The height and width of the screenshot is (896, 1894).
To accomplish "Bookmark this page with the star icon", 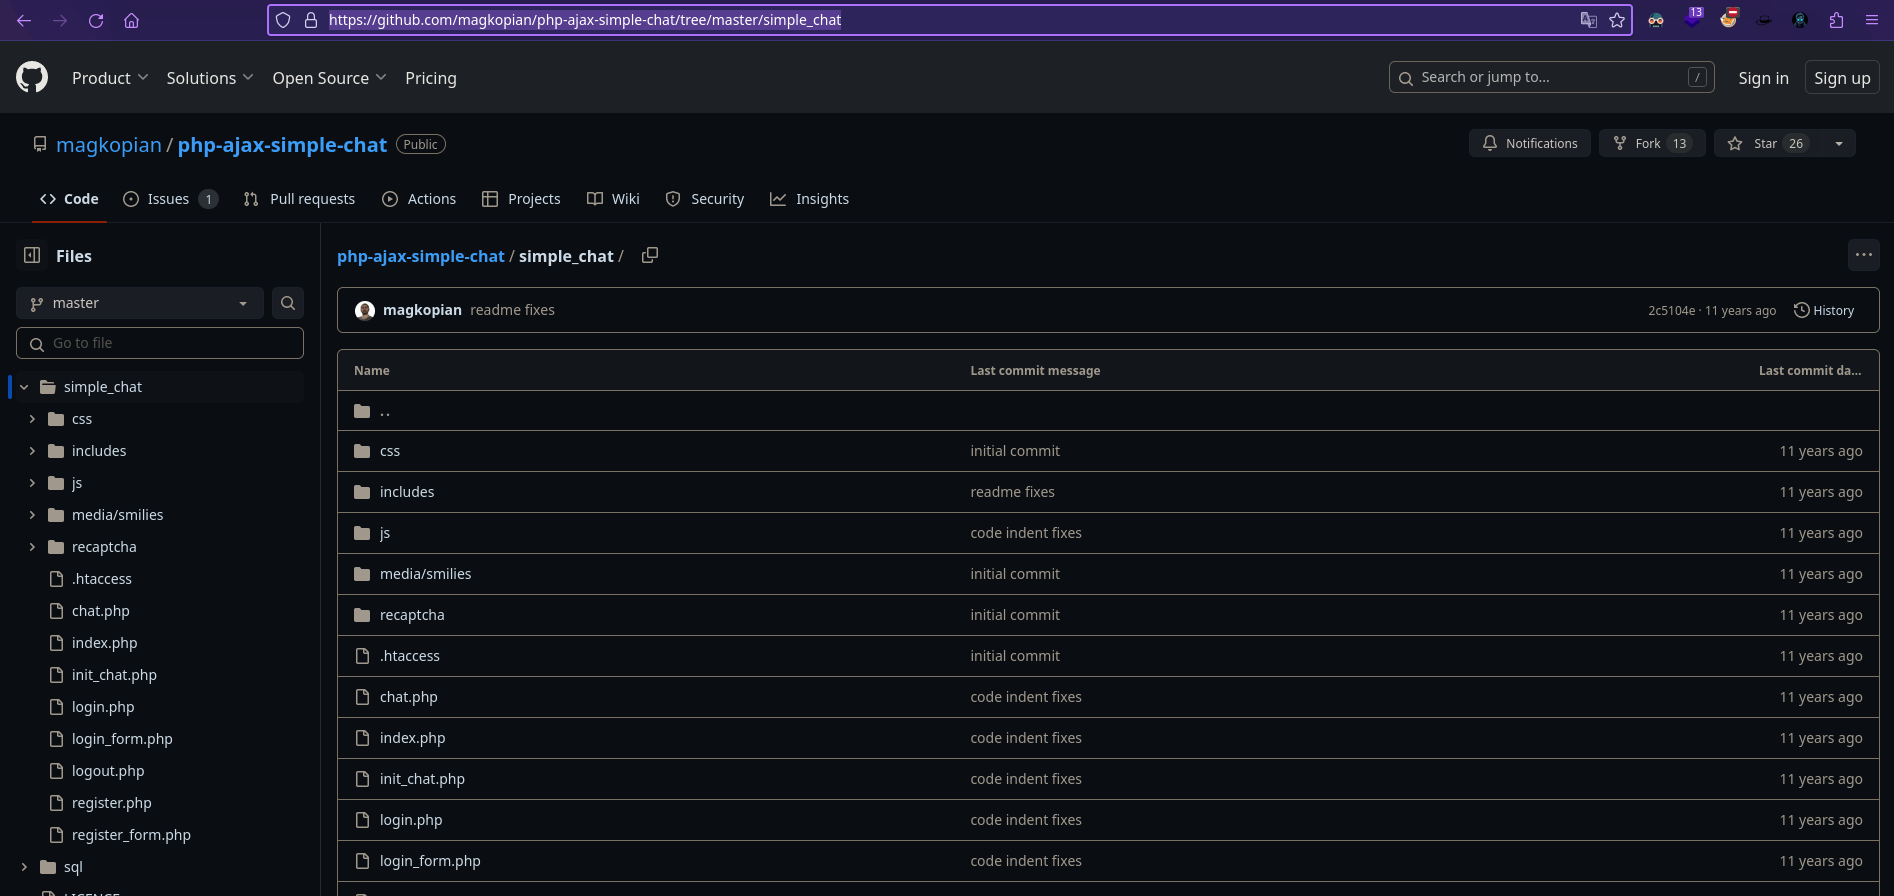I will click(x=1617, y=20).
